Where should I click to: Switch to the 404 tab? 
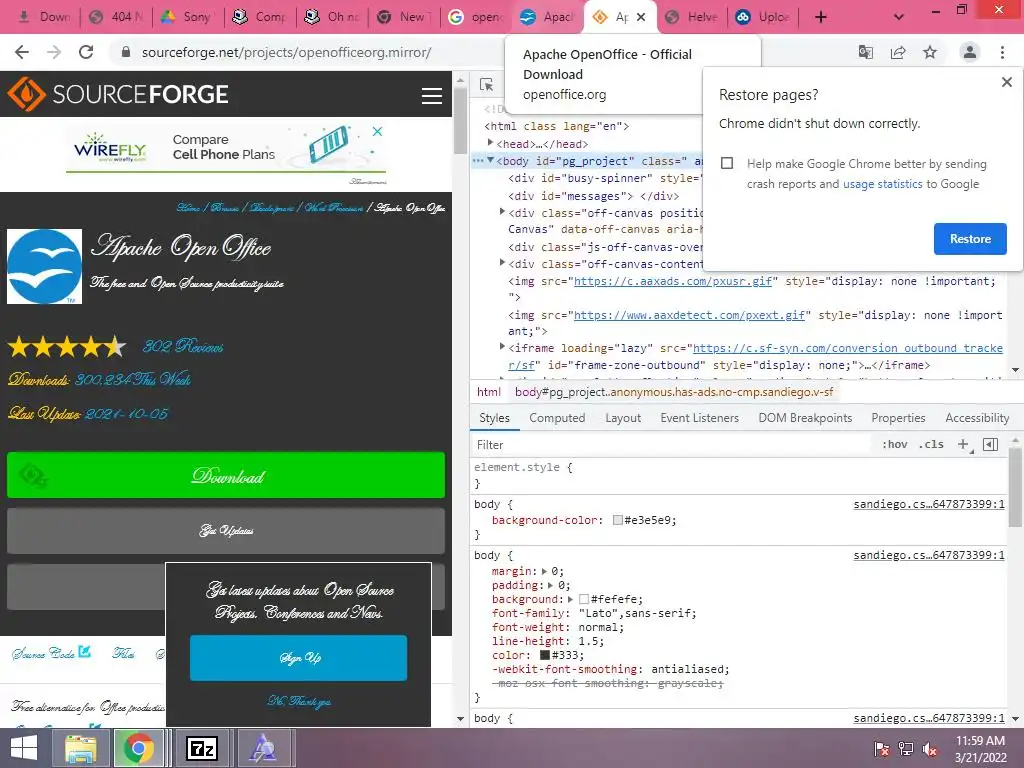pos(116,17)
